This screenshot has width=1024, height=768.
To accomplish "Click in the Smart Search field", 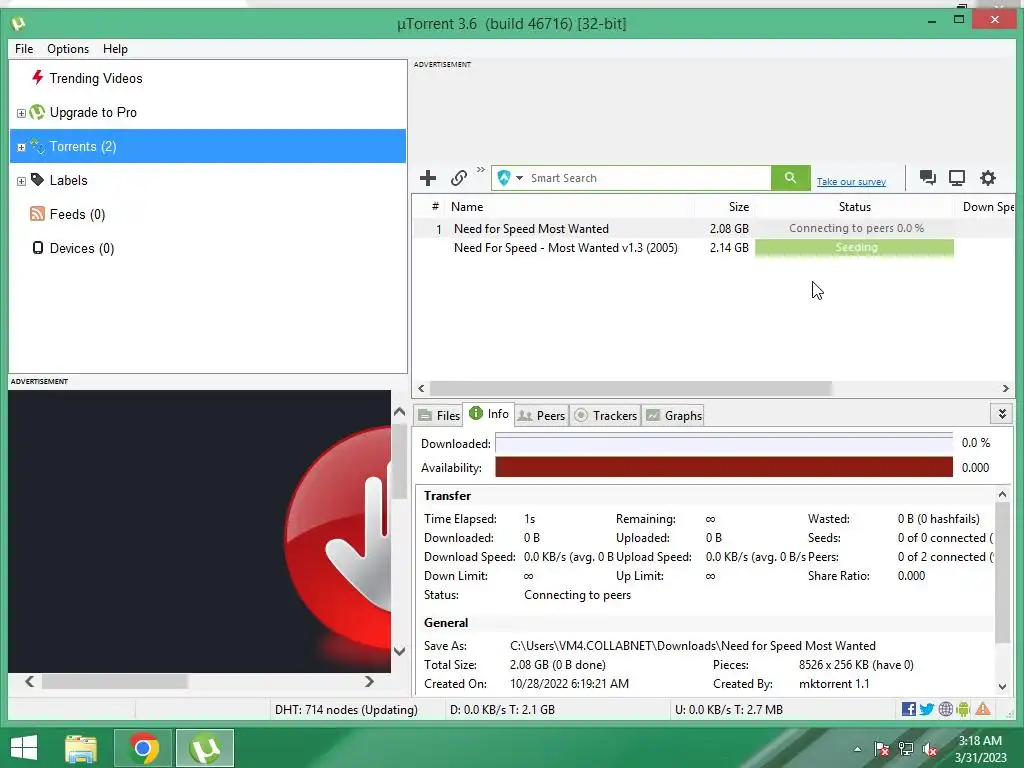I will [x=648, y=178].
